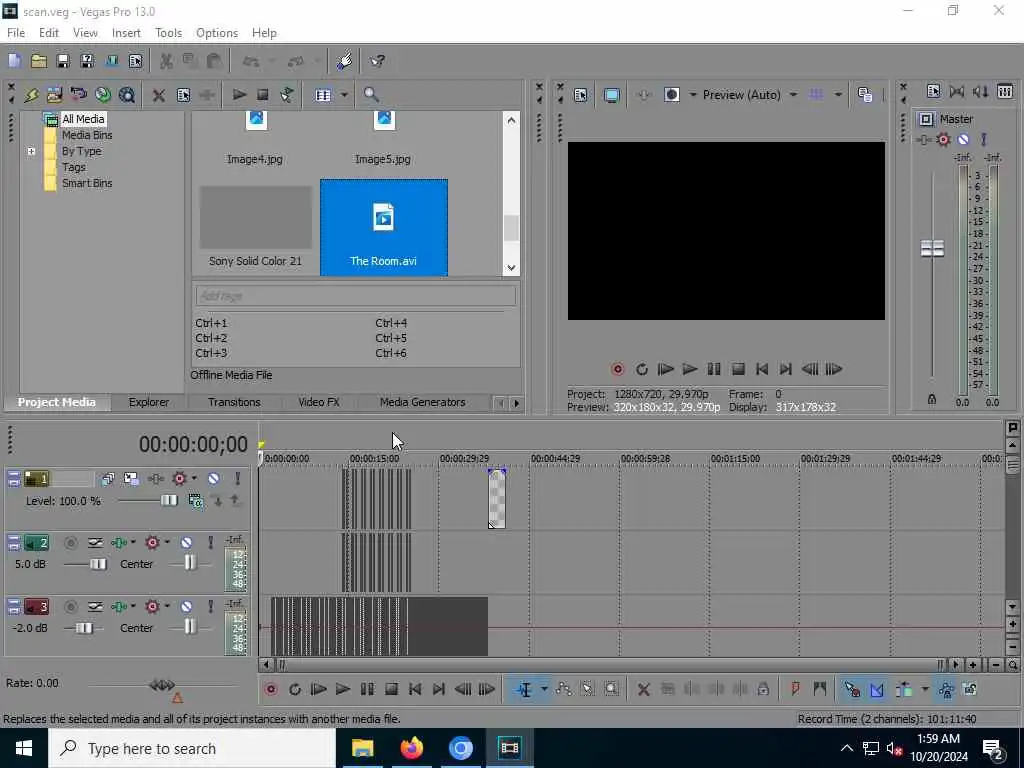This screenshot has width=1024, height=768.
Task: Click the Master bus FX gear icon
Action: [x=943, y=139]
